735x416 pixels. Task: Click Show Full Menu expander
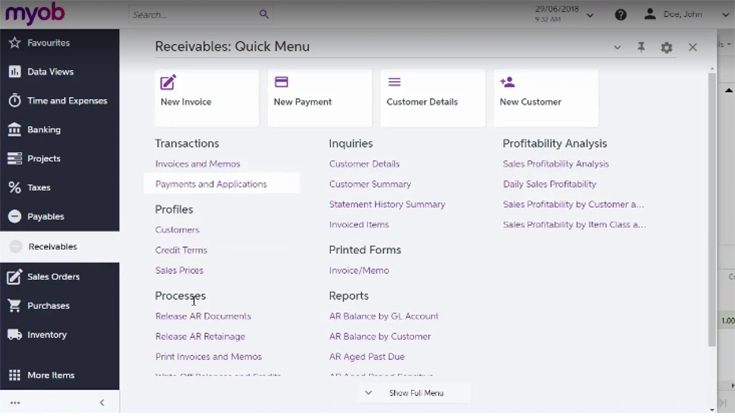[x=414, y=393]
